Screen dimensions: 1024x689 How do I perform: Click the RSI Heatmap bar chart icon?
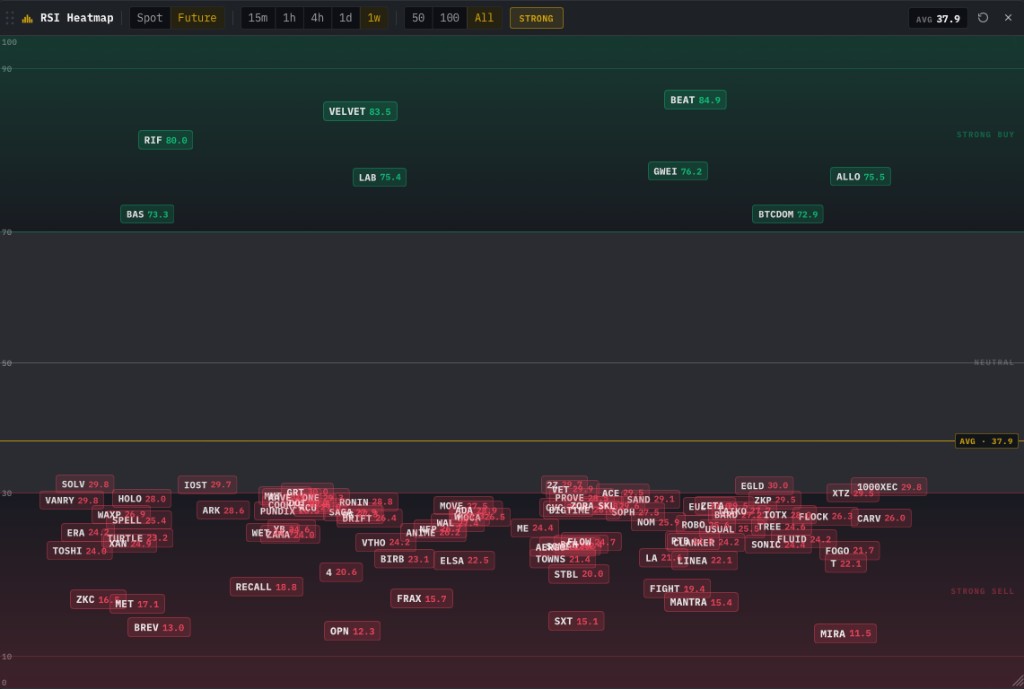tap(27, 18)
